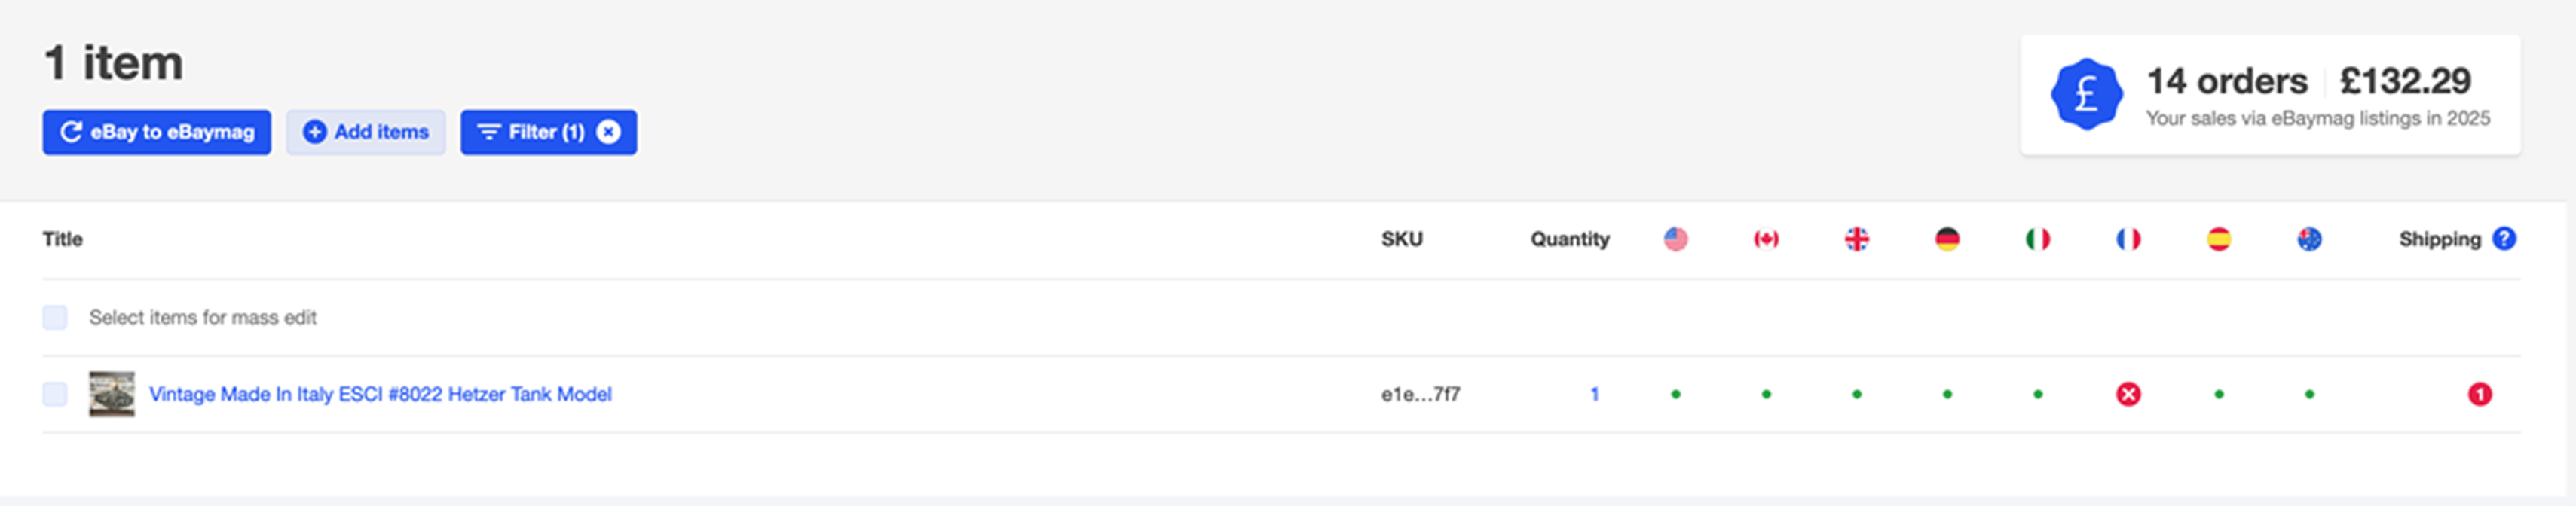2576x506 pixels.
Task: Click the UK flag column icon
Action: [1857, 239]
